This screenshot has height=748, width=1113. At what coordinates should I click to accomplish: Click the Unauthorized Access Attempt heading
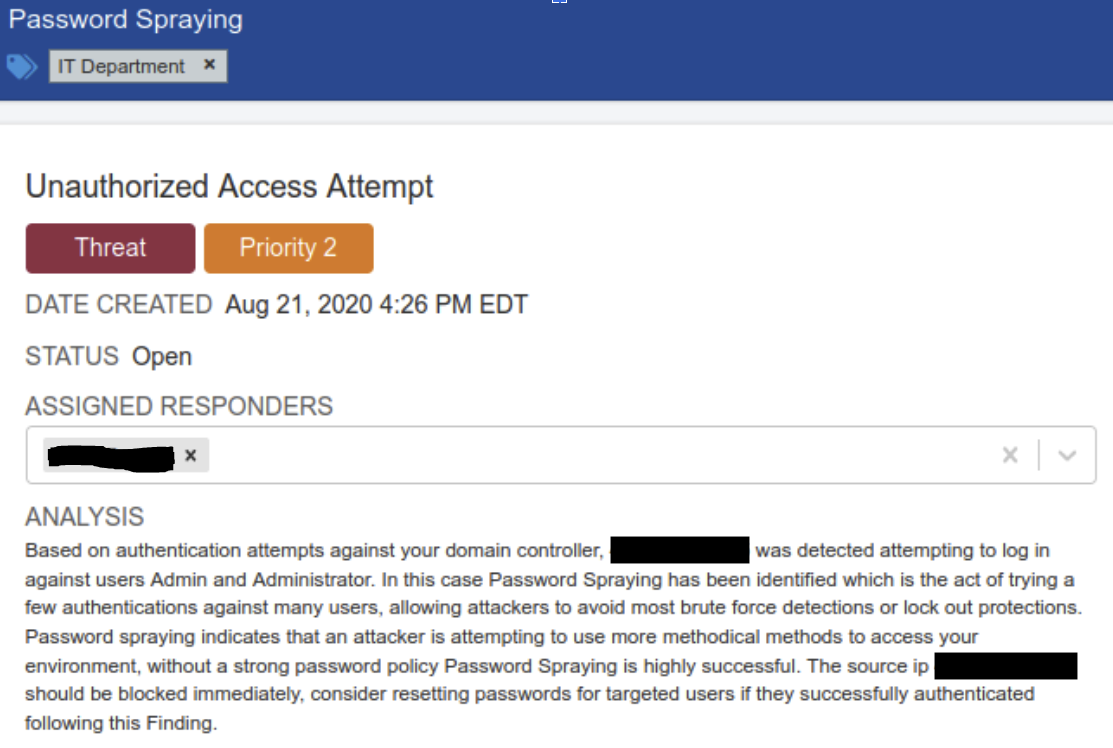click(x=229, y=187)
